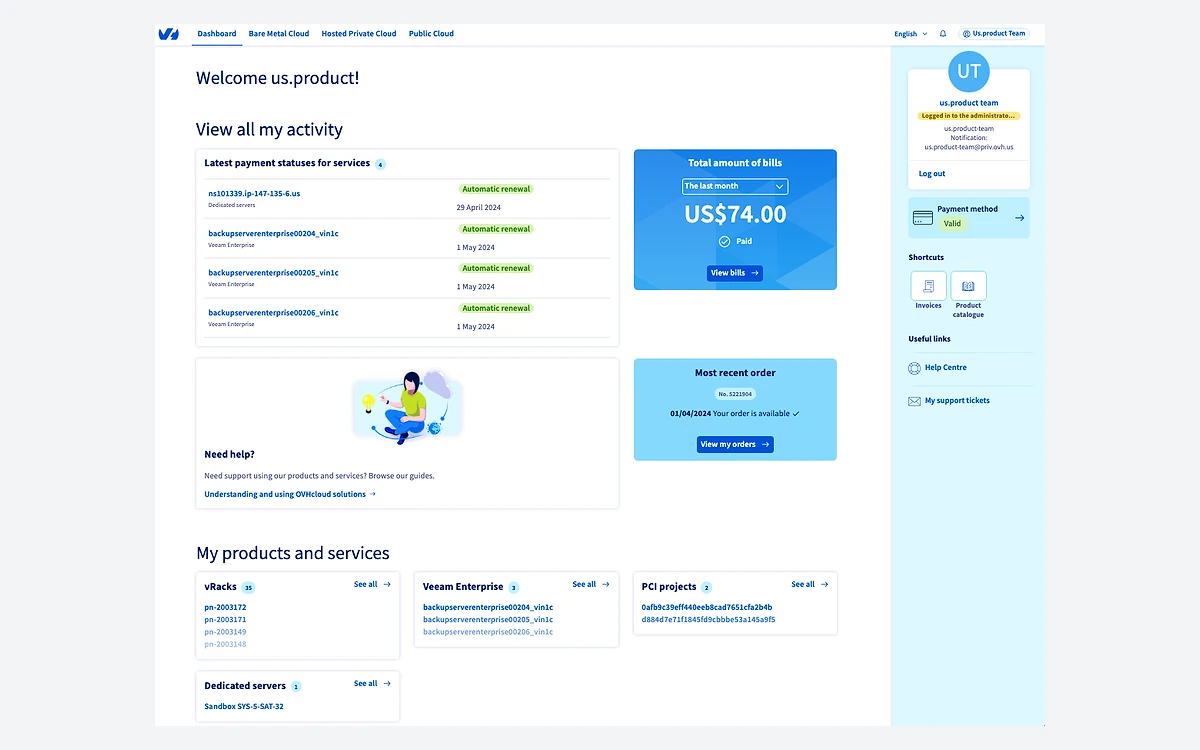The height and width of the screenshot is (750, 1200).
Task: Switch to the Bare Metal Cloud tab
Action: coord(279,34)
